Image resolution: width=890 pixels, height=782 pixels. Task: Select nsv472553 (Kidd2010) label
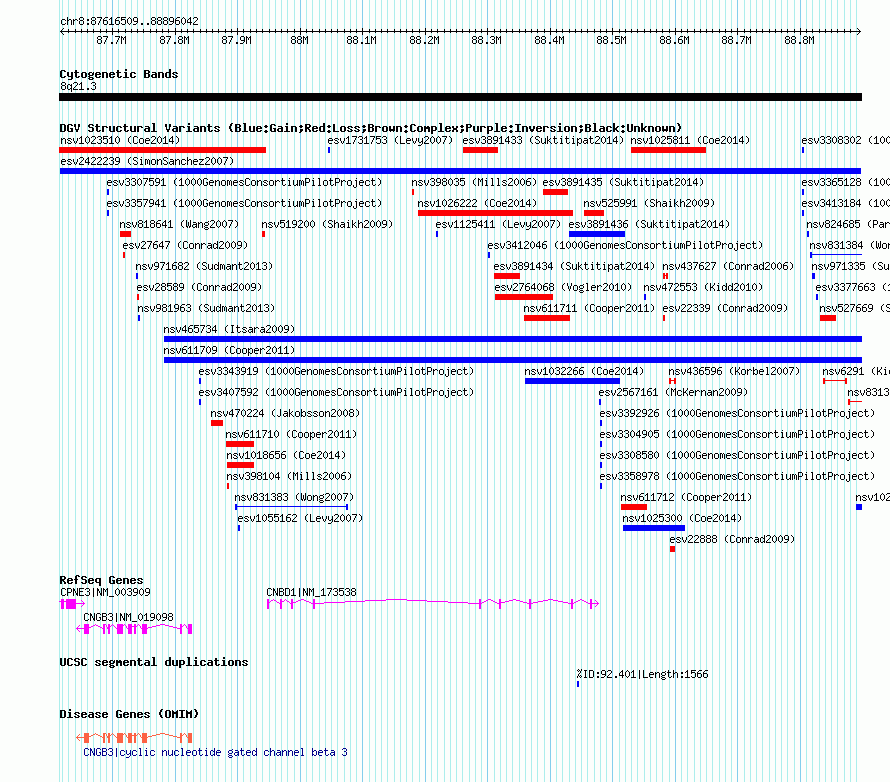(x=703, y=287)
